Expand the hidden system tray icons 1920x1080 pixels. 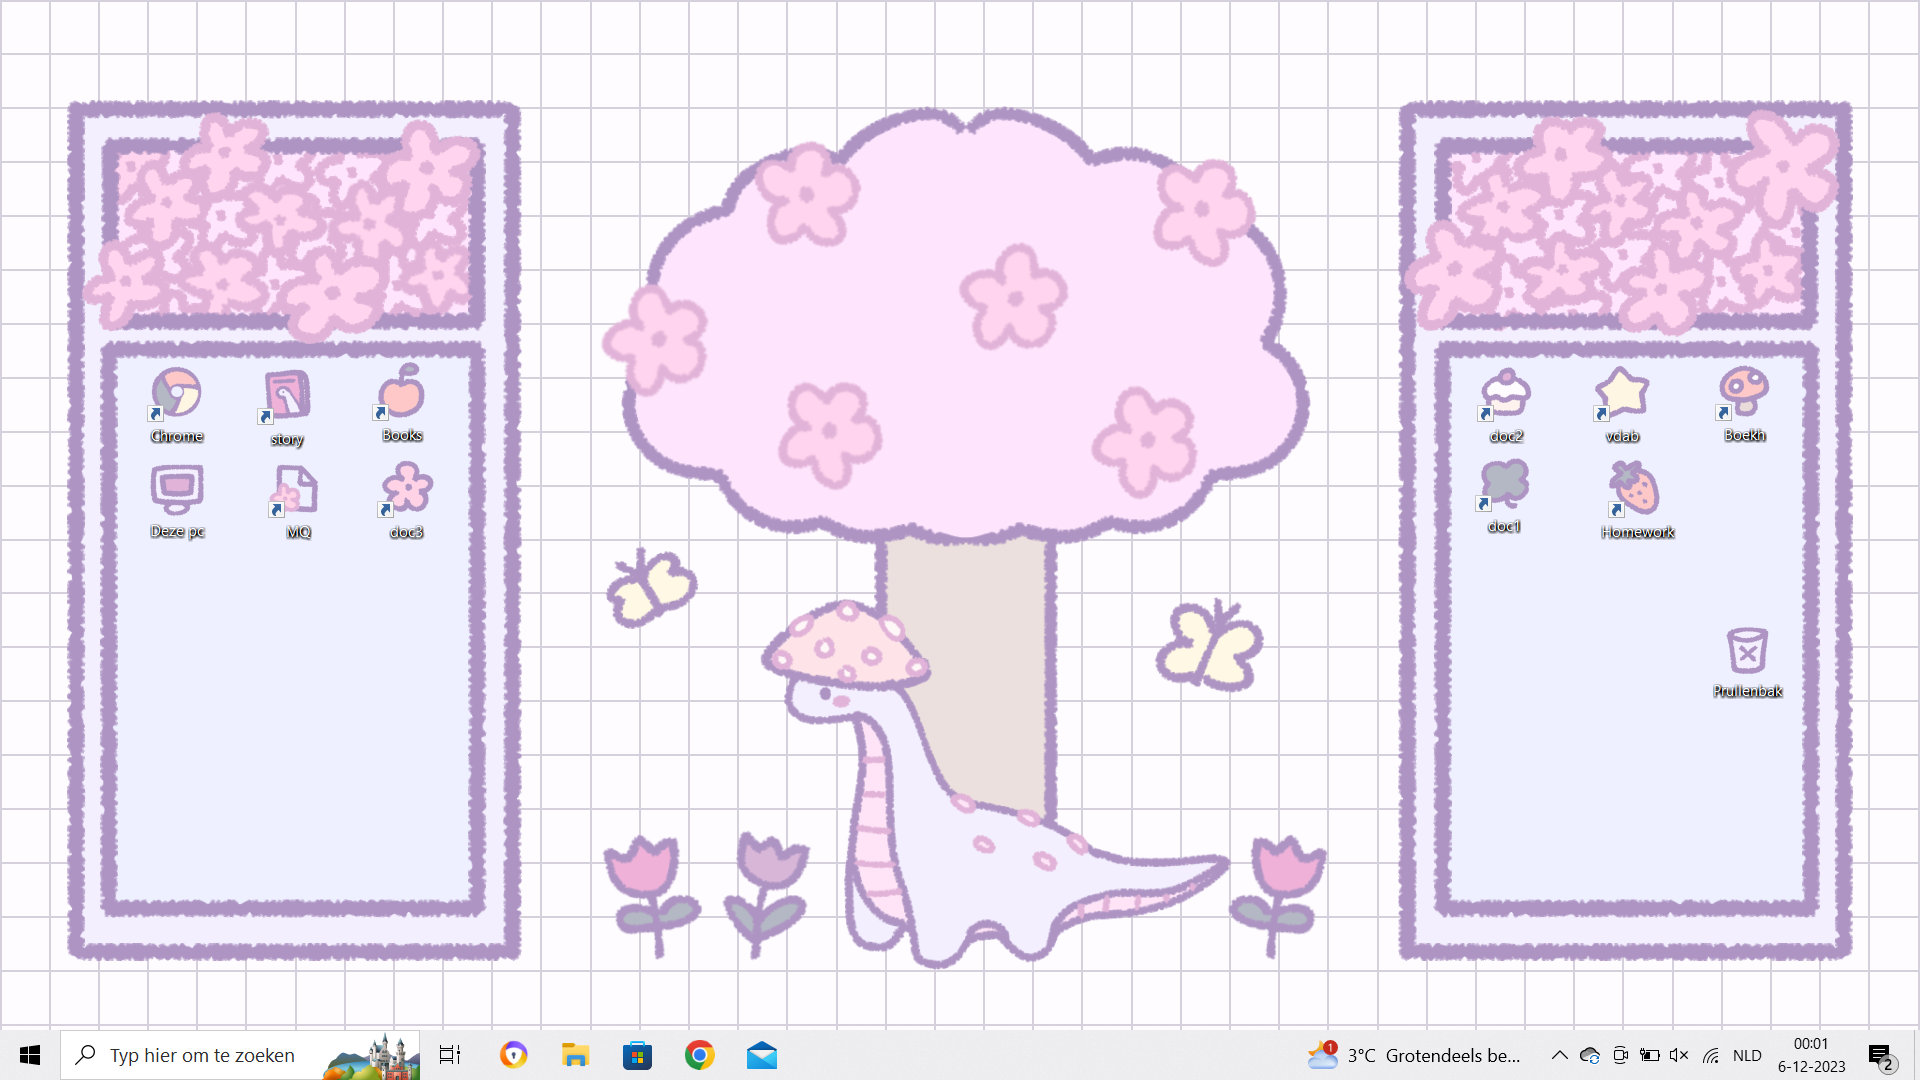[x=1559, y=1054]
